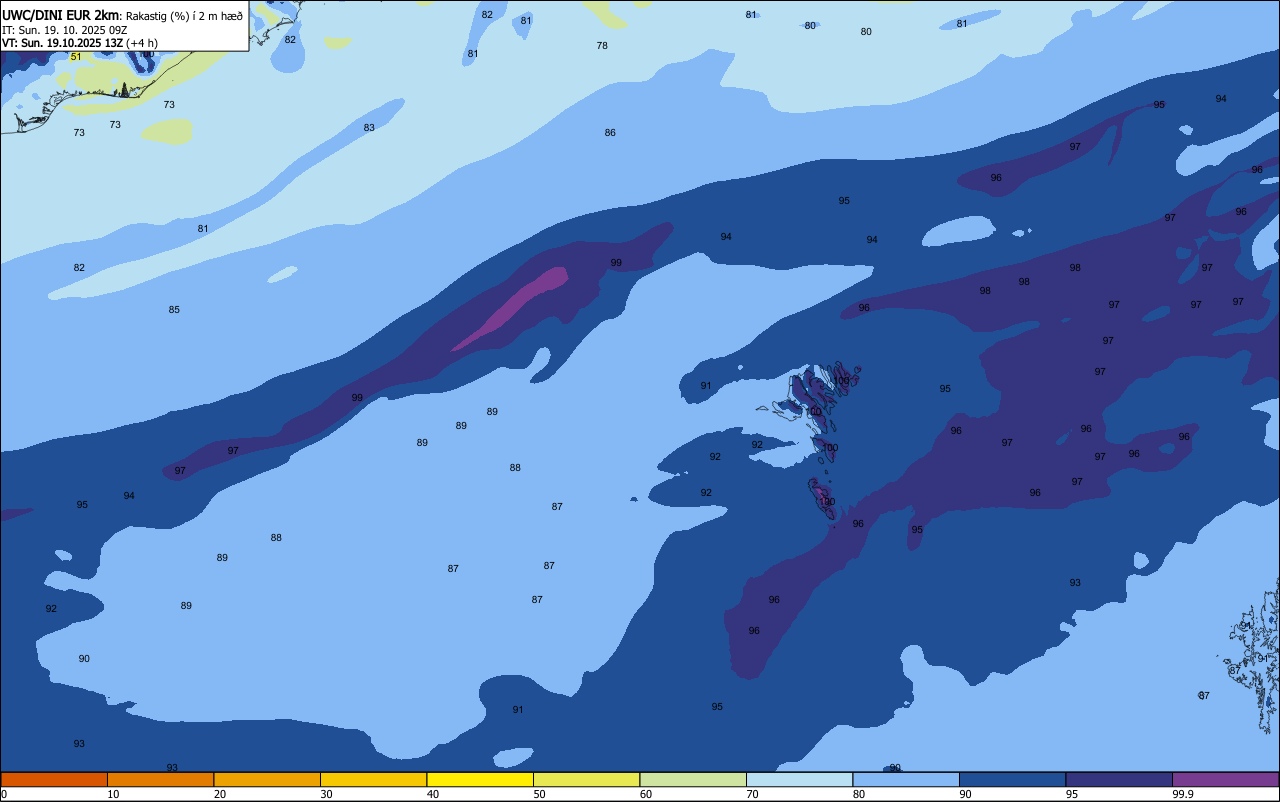The image size is (1280, 802).
Task: Click the 40–50 bright yellow legend swatch
Action: point(480,779)
